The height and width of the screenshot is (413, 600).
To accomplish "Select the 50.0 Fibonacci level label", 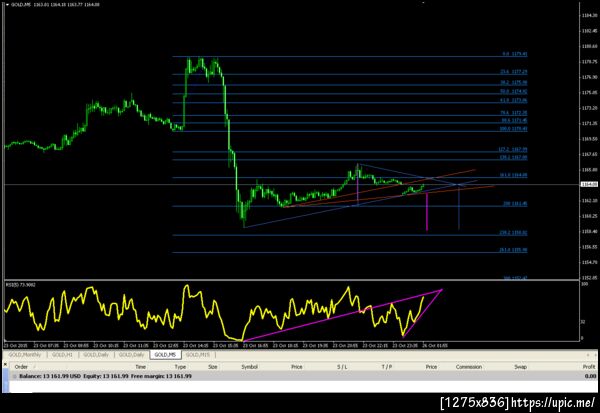I will coord(514,91).
